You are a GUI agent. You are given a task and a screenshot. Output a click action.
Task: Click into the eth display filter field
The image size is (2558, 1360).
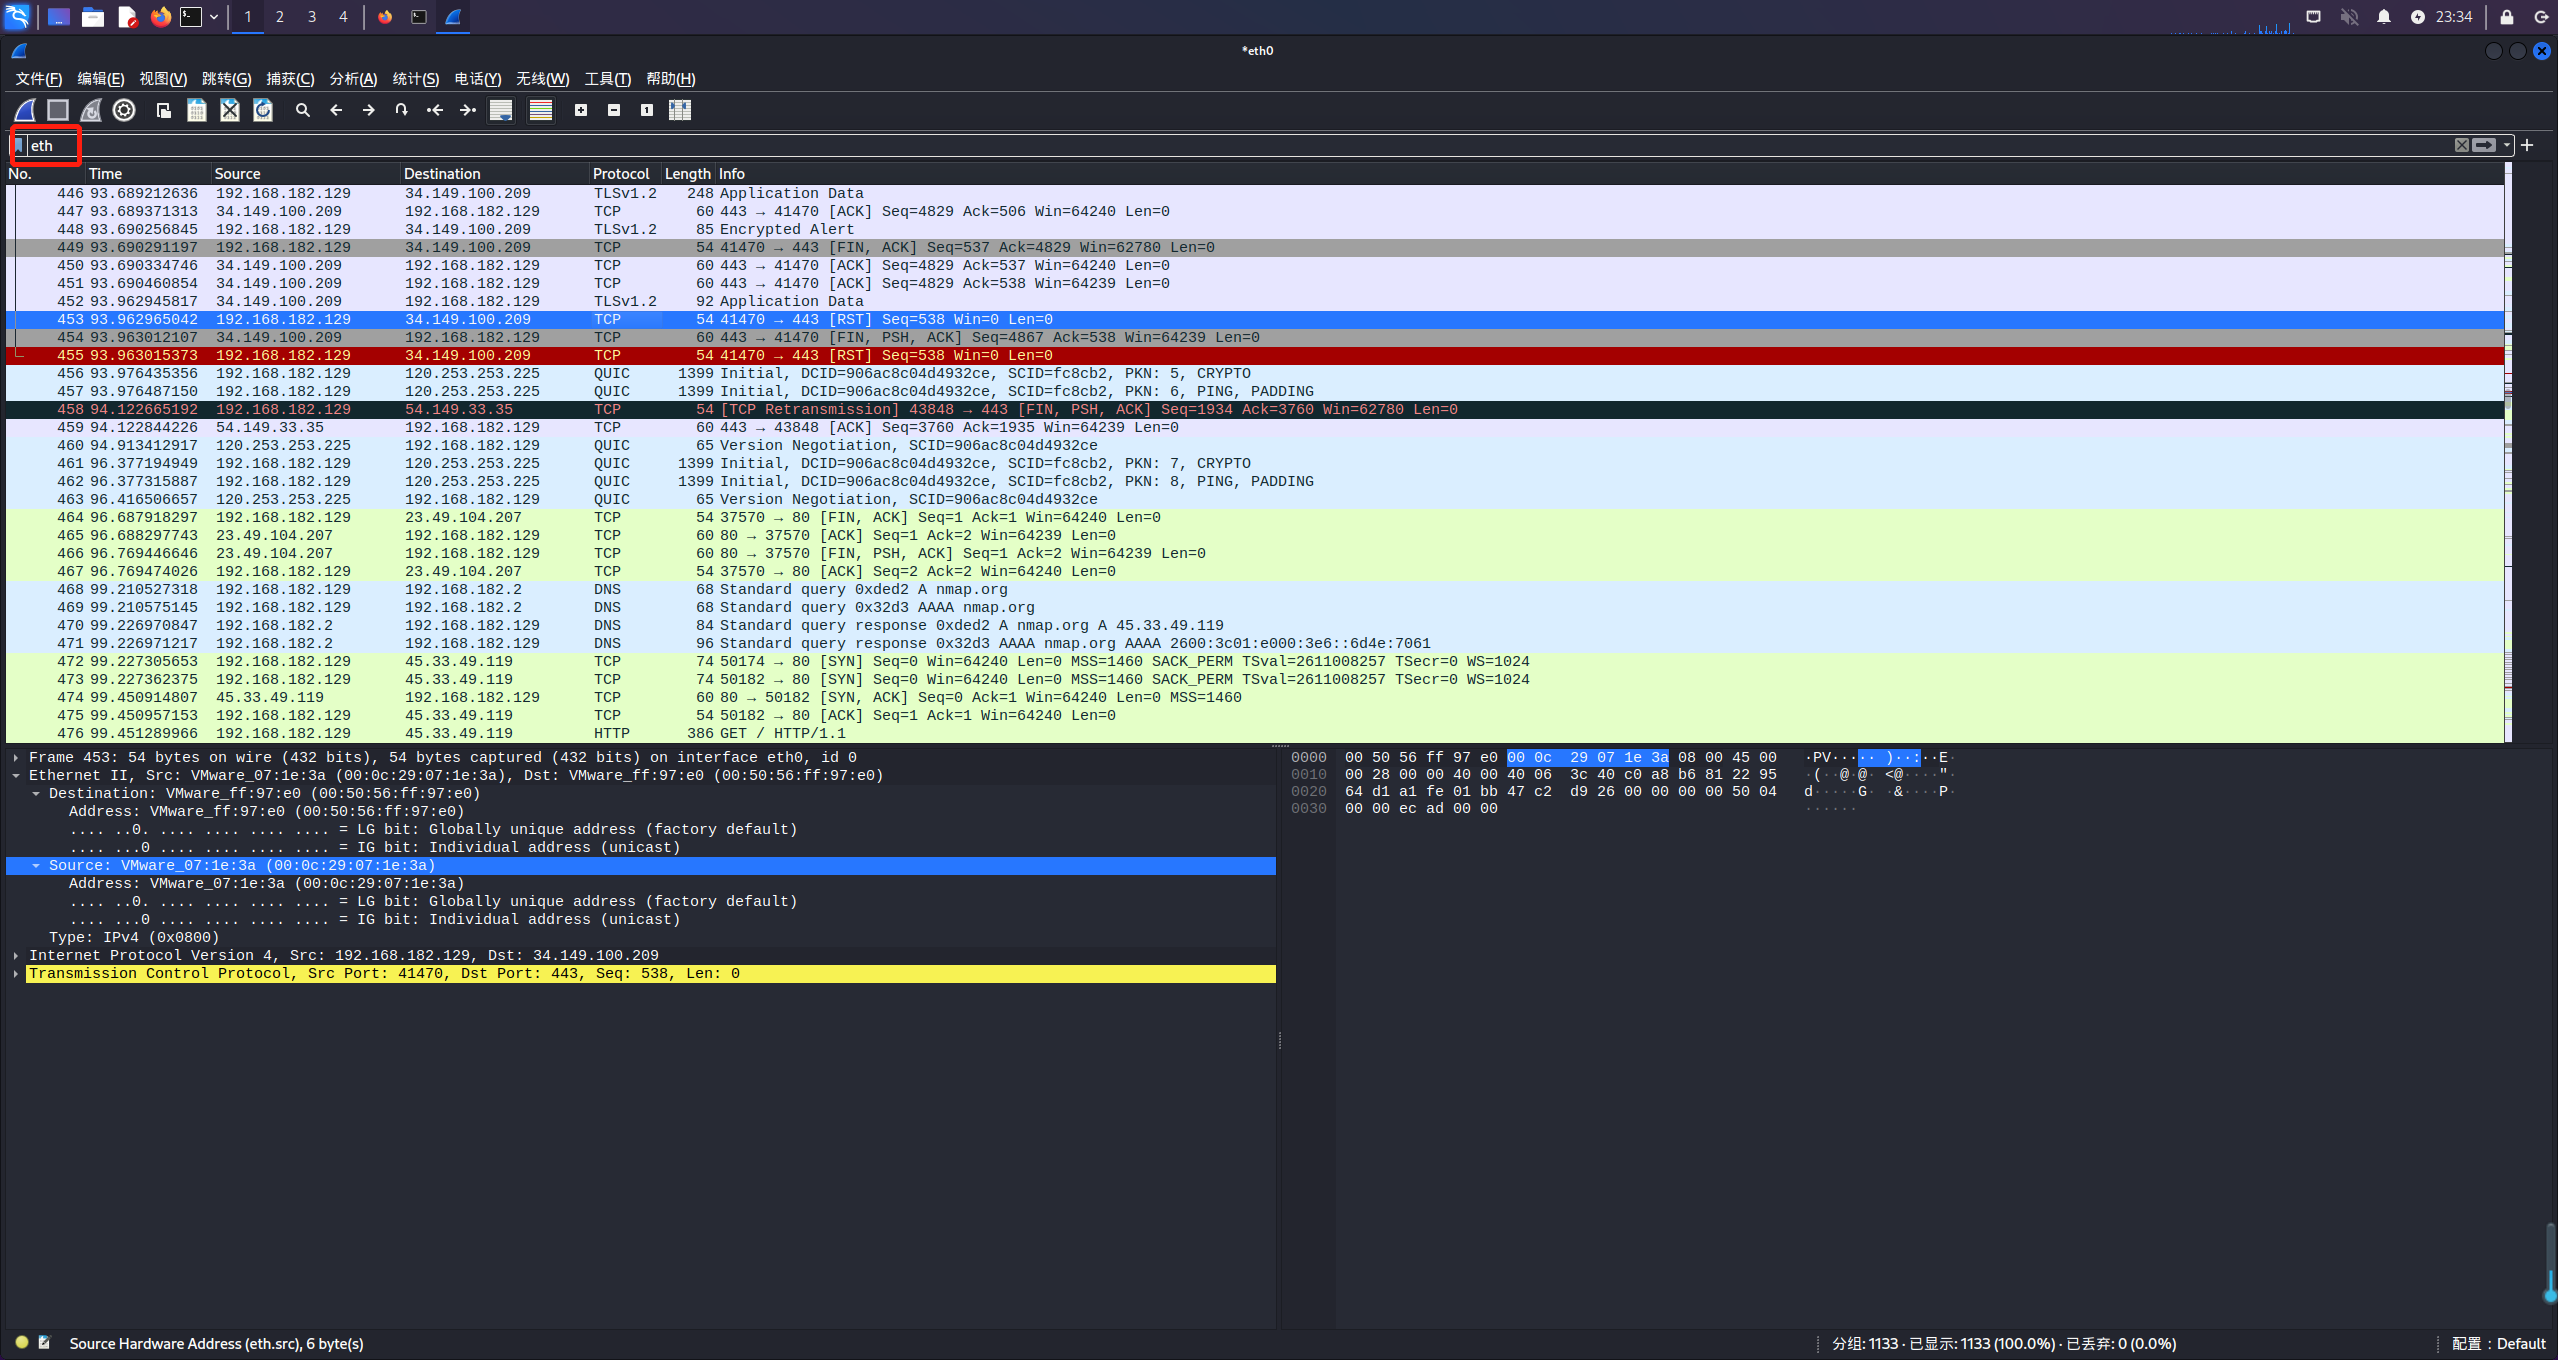coord(1240,146)
